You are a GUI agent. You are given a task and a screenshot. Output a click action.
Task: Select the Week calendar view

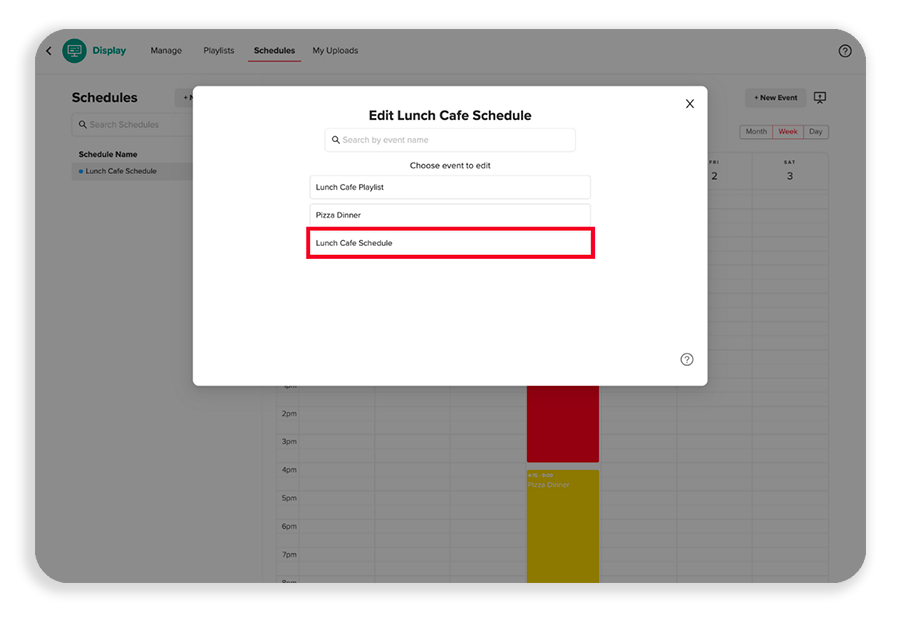point(788,131)
